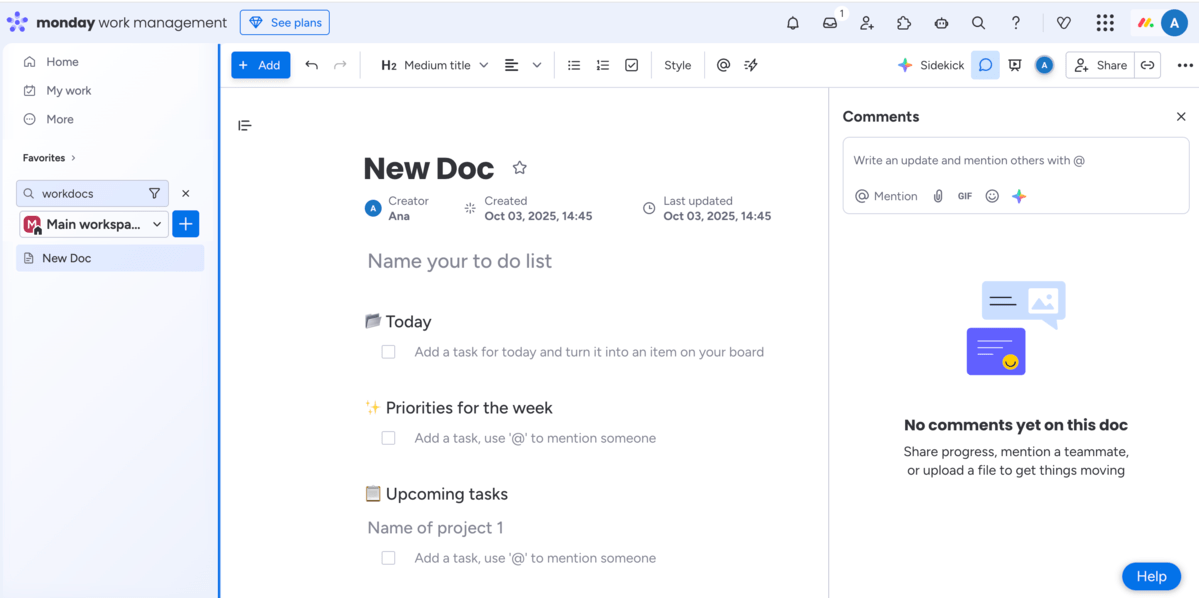Check the task checkbox under Today
Image resolution: width=1199 pixels, height=598 pixels.
pyautogui.click(x=388, y=351)
